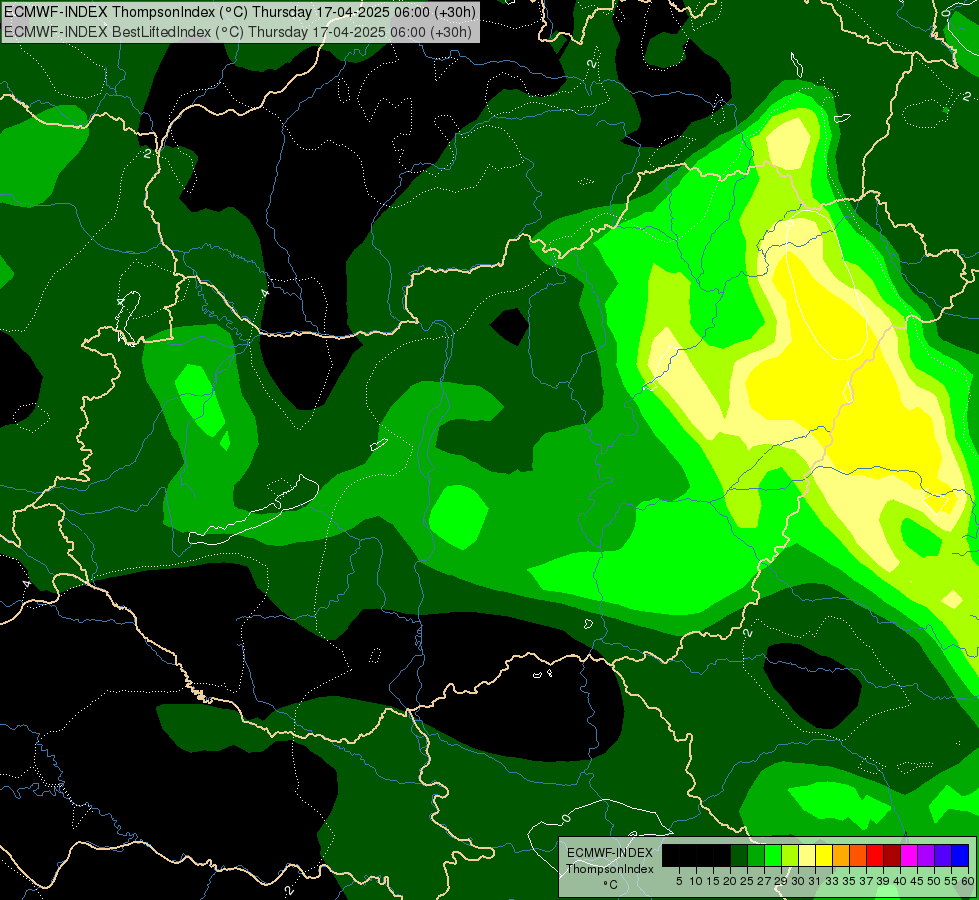
Task: Click the legend scale value '27'
Action: pyautogui.click(x=765, y=881)
